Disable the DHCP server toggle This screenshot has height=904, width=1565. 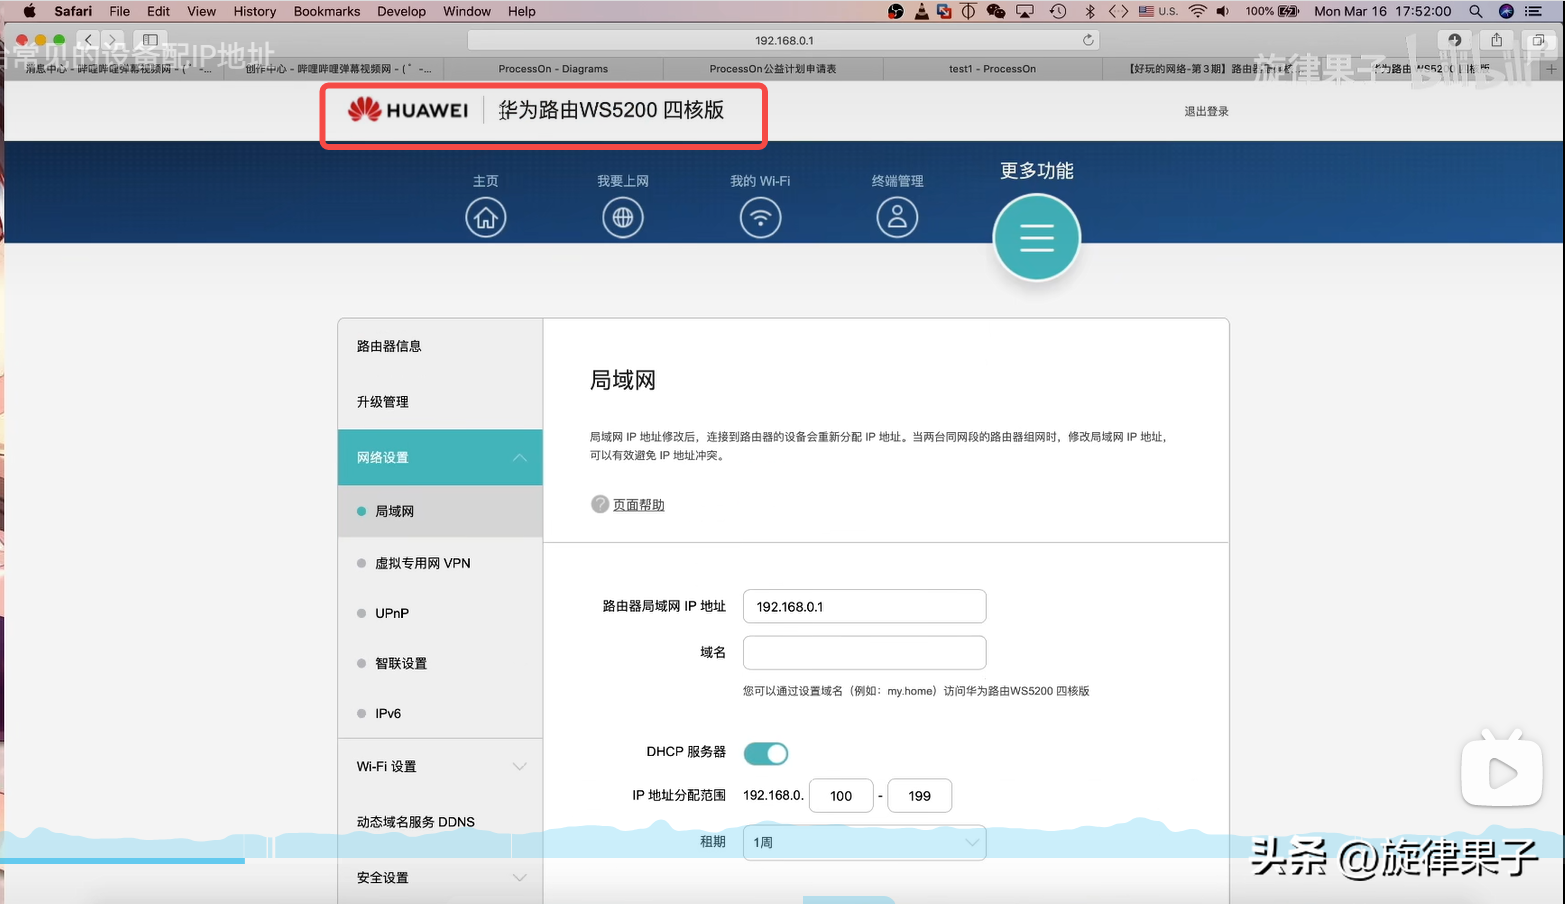click(766, 753)
